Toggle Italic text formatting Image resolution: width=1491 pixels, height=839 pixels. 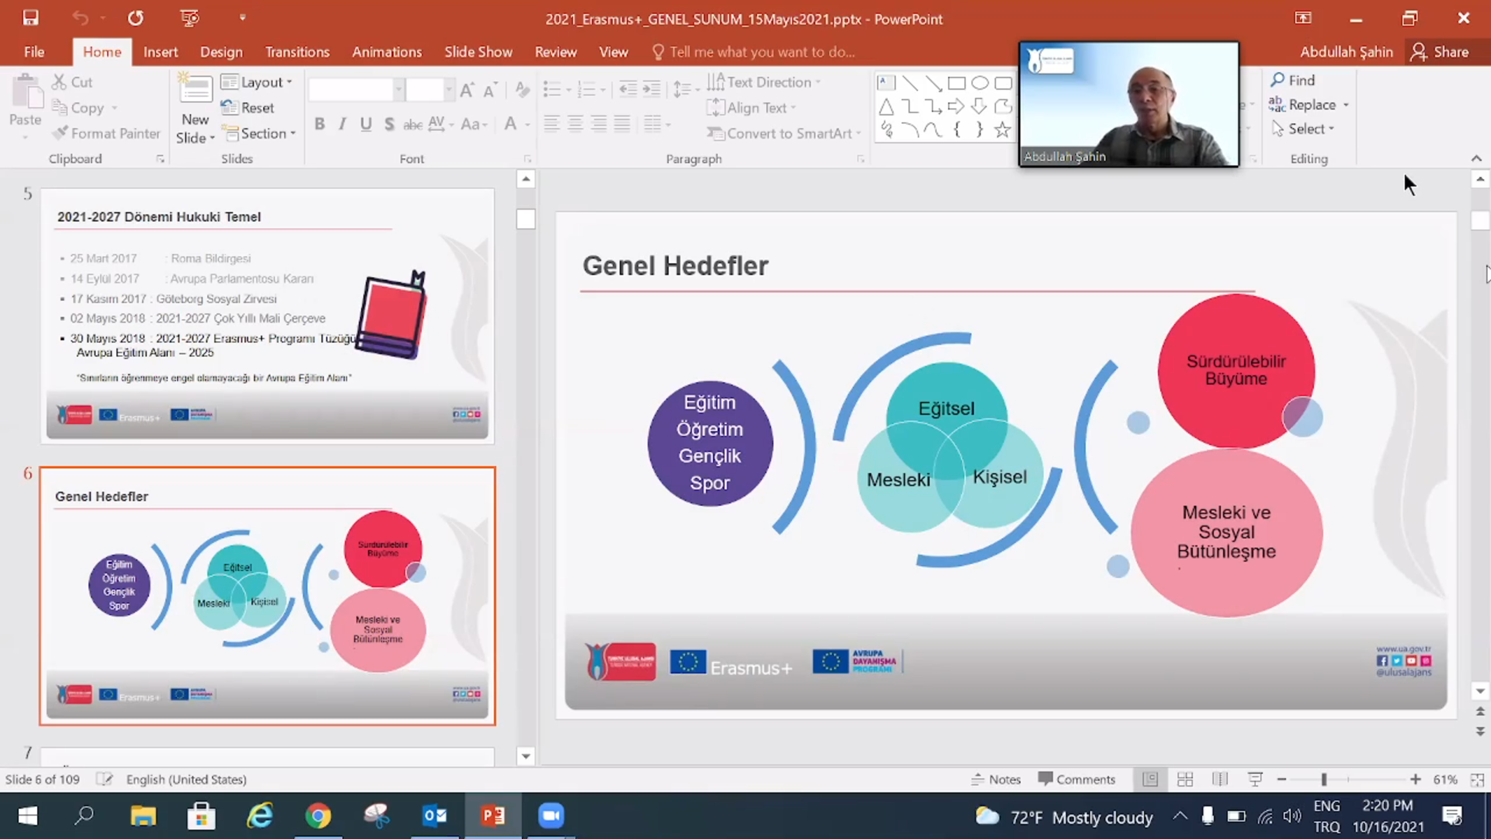(x=342, y=124)
